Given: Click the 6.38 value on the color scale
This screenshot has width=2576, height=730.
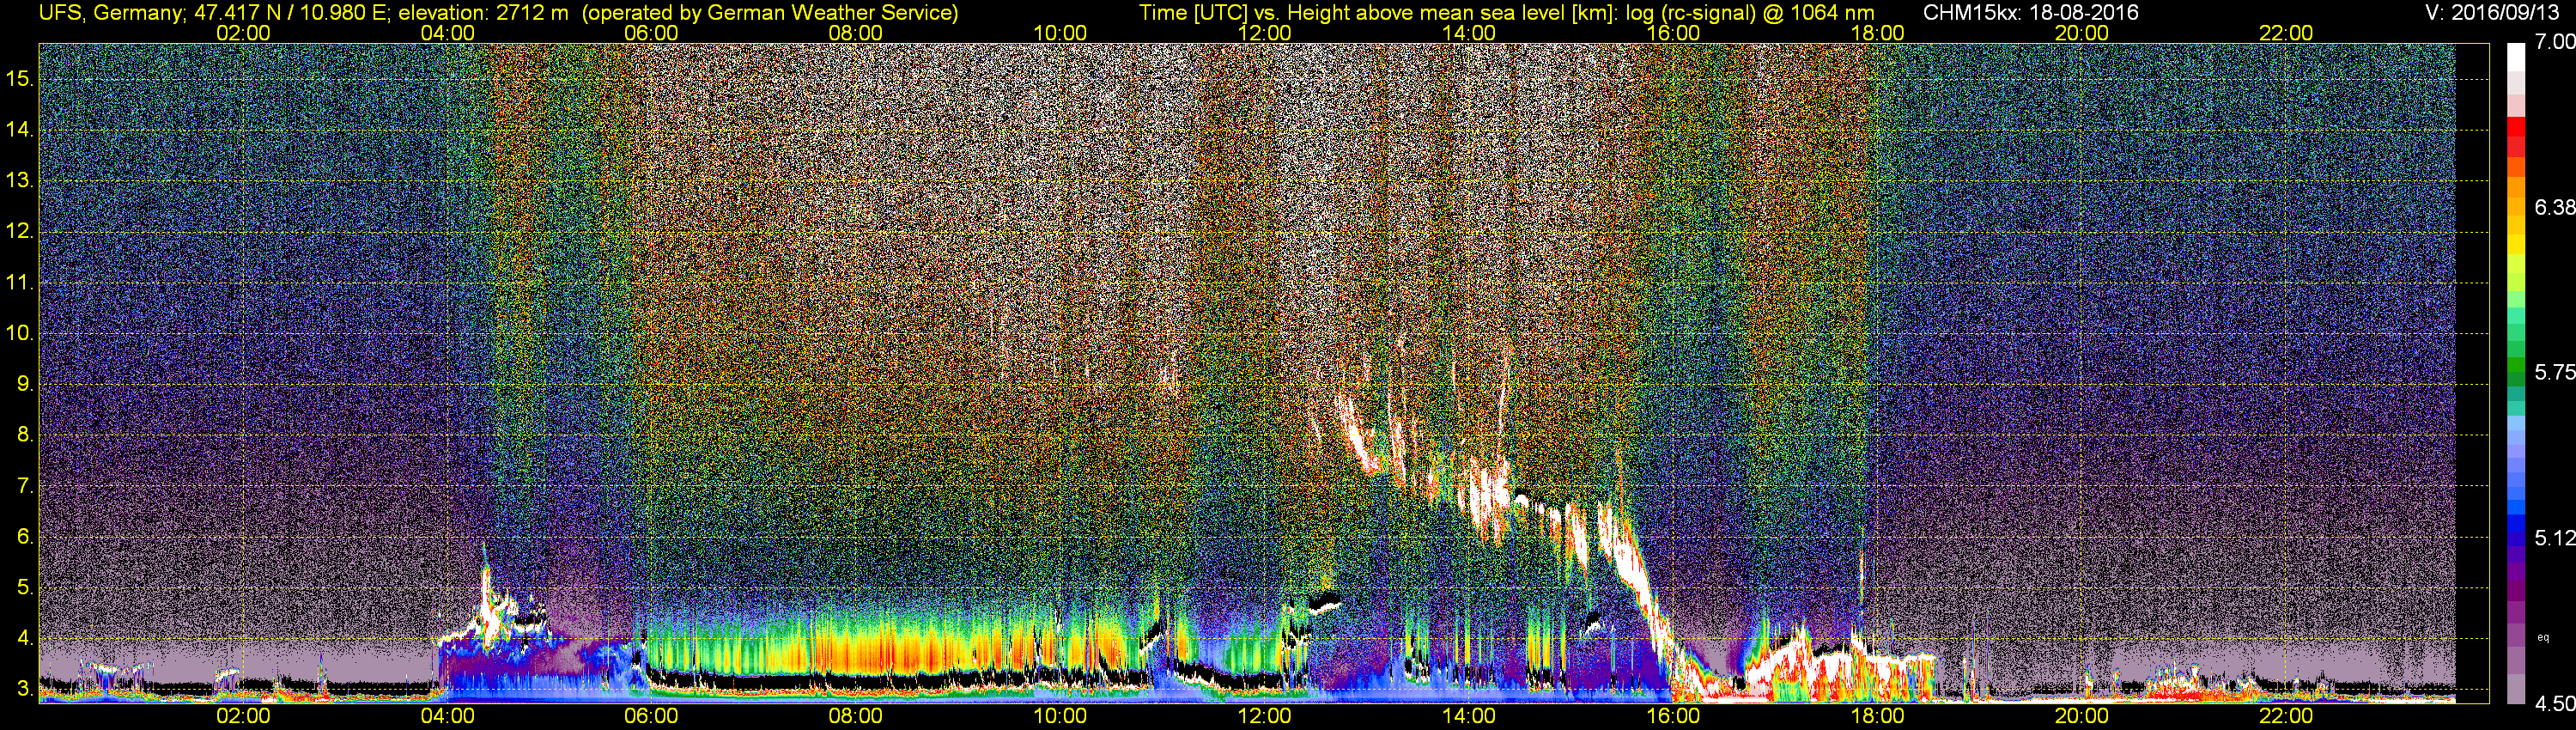Looking at the screenshot, I should pos(2554,207).
